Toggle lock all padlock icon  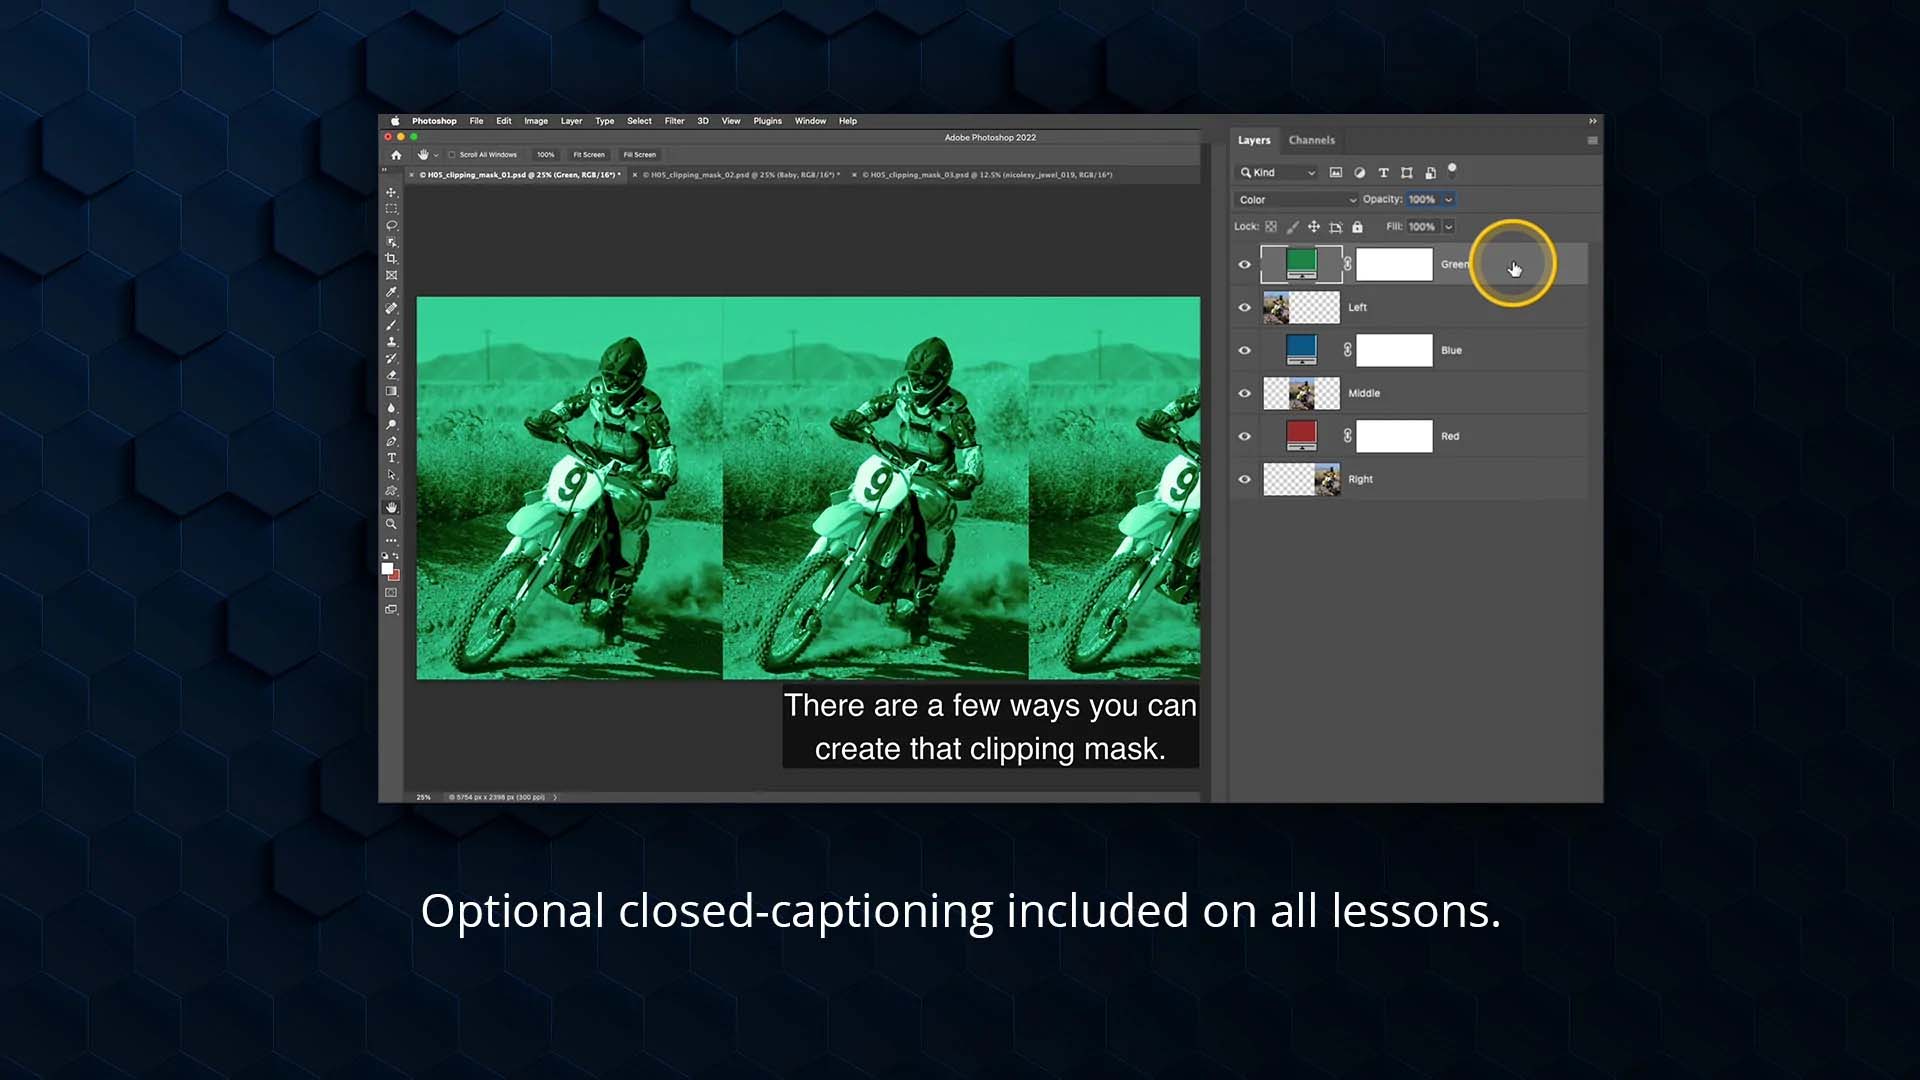pyautogui.click(x=1357, y=227)
